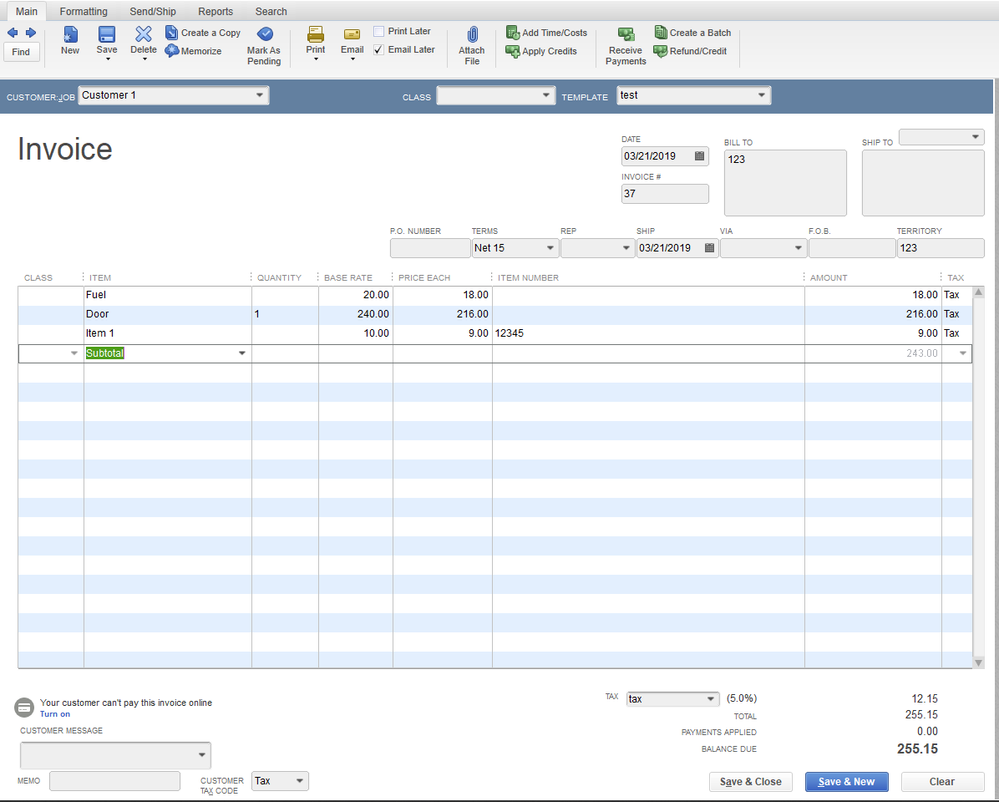Click the Delete invoice icon
The height and width of the screenshot is (802, 999).
[x=143, y=36]
